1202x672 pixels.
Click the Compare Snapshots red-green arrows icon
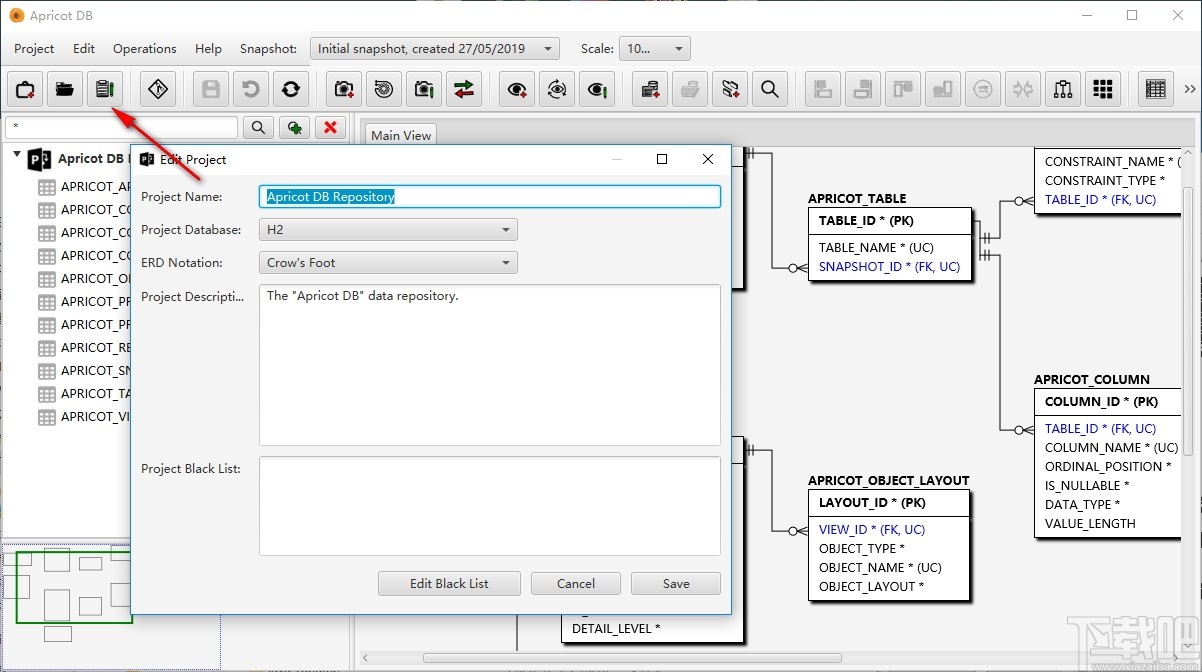tap(464, 89)
